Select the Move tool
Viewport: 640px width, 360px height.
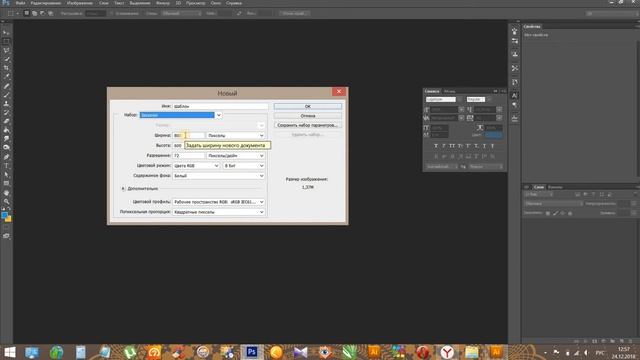coord(6,33)
